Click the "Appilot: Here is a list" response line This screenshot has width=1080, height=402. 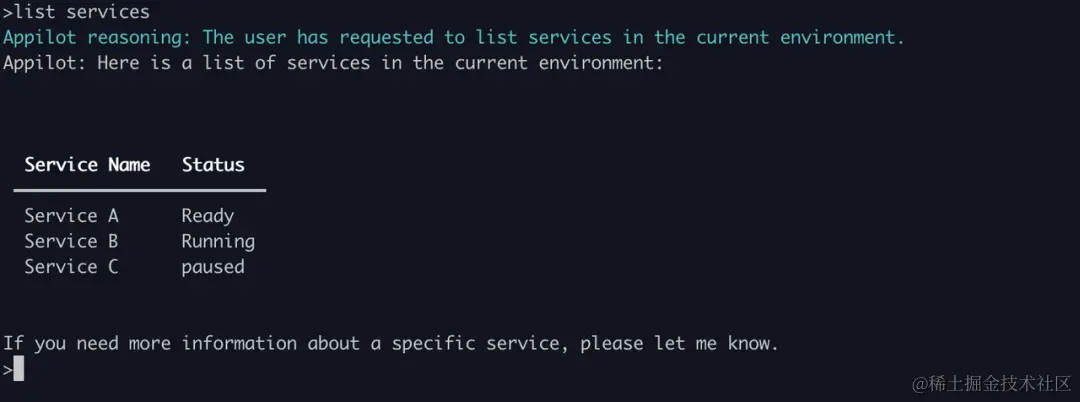click(x=333, y=63)
